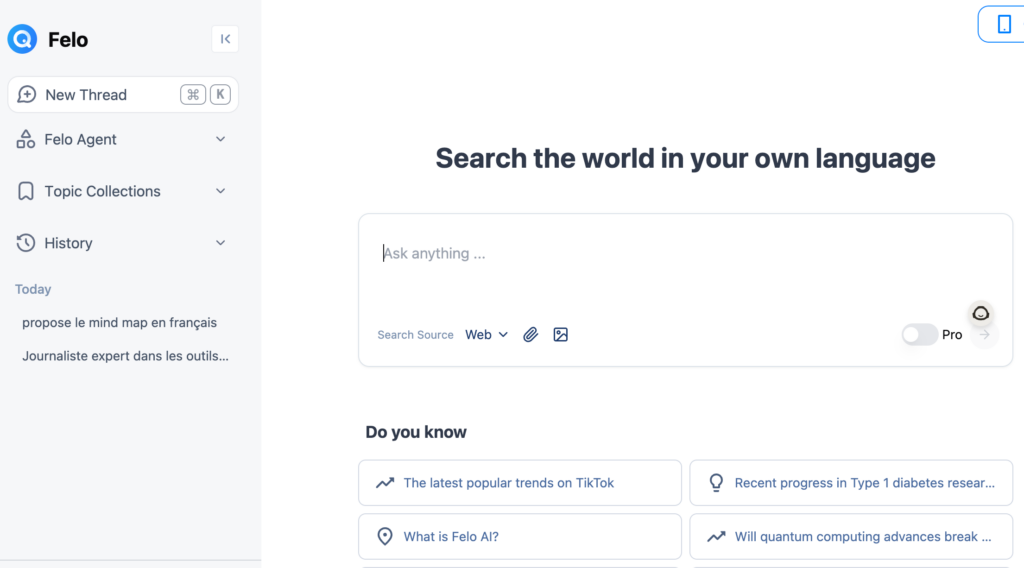The image size is (1024, 568).
Task: Click the trend icon beside the quantum computing suggestion
Action: click(x=716, y=537)
